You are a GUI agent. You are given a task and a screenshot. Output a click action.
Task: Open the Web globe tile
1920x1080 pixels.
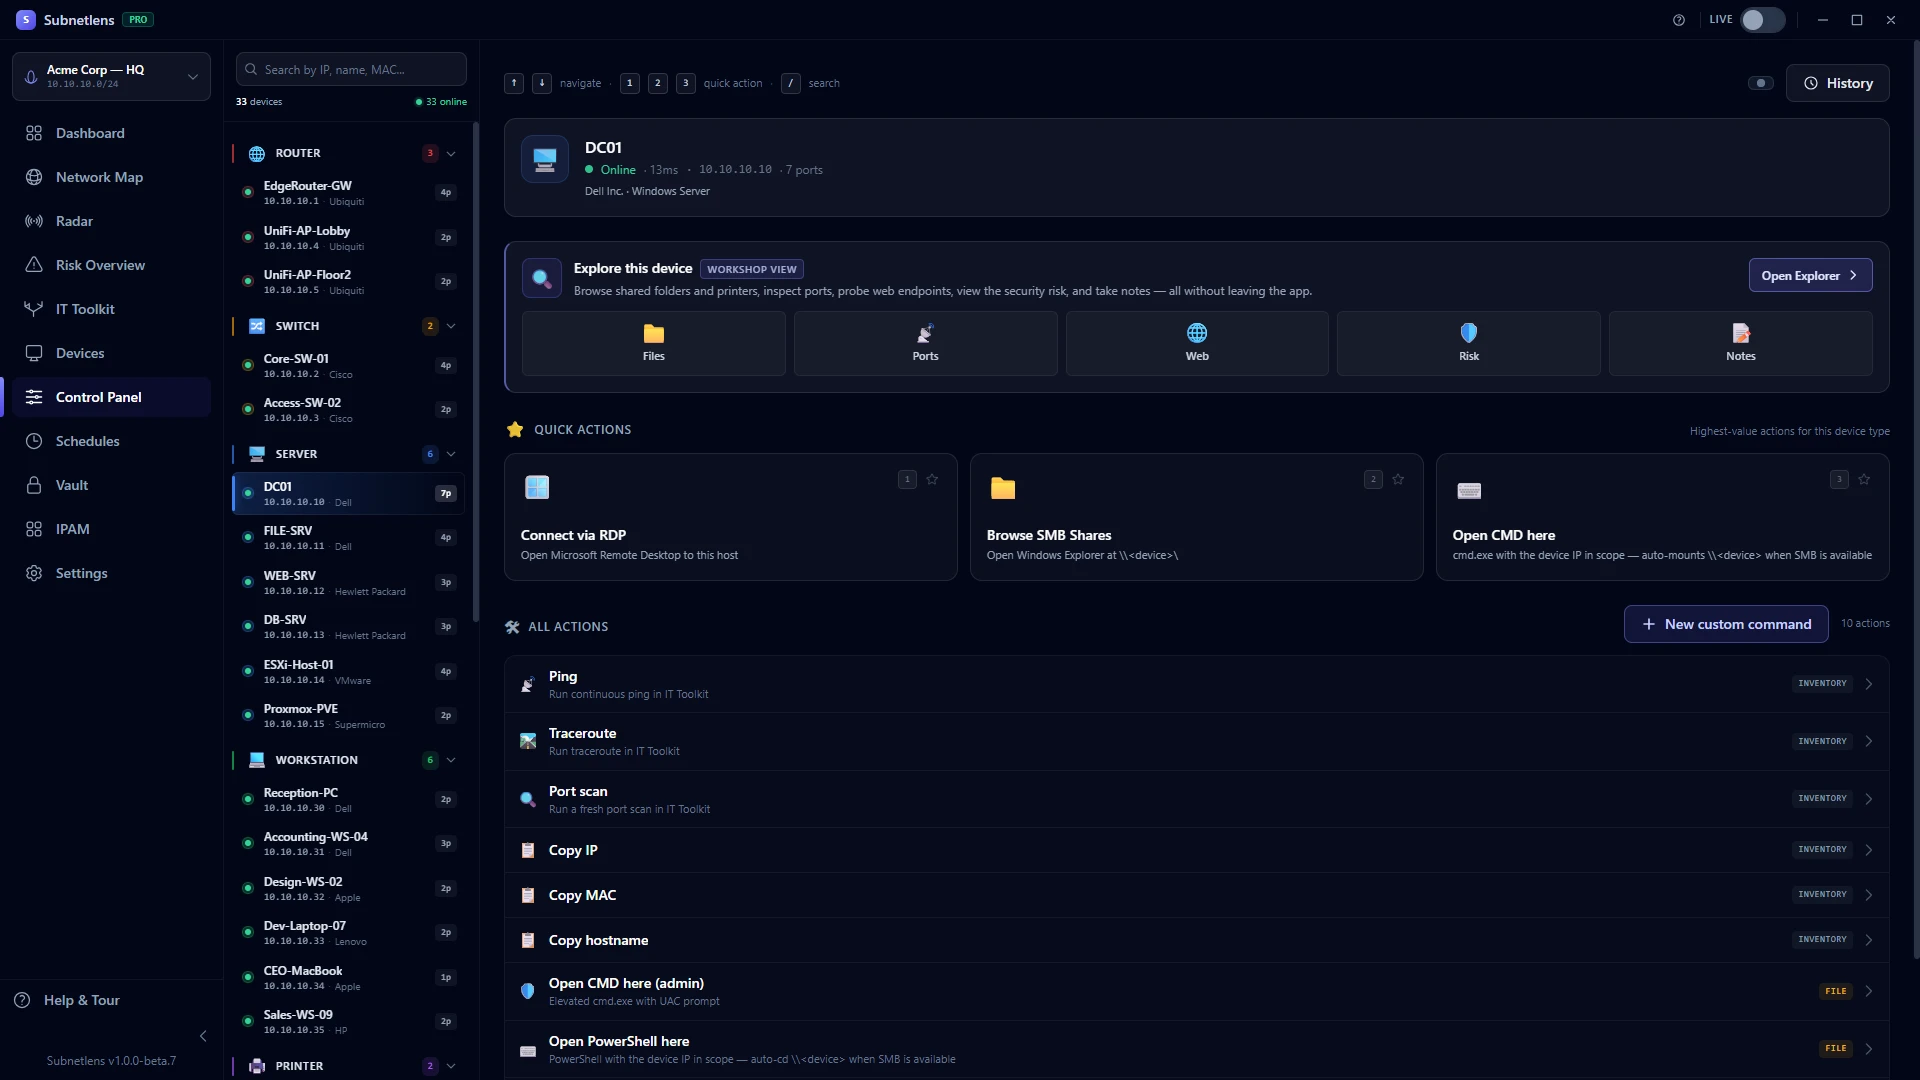[x=1197, y=343]
